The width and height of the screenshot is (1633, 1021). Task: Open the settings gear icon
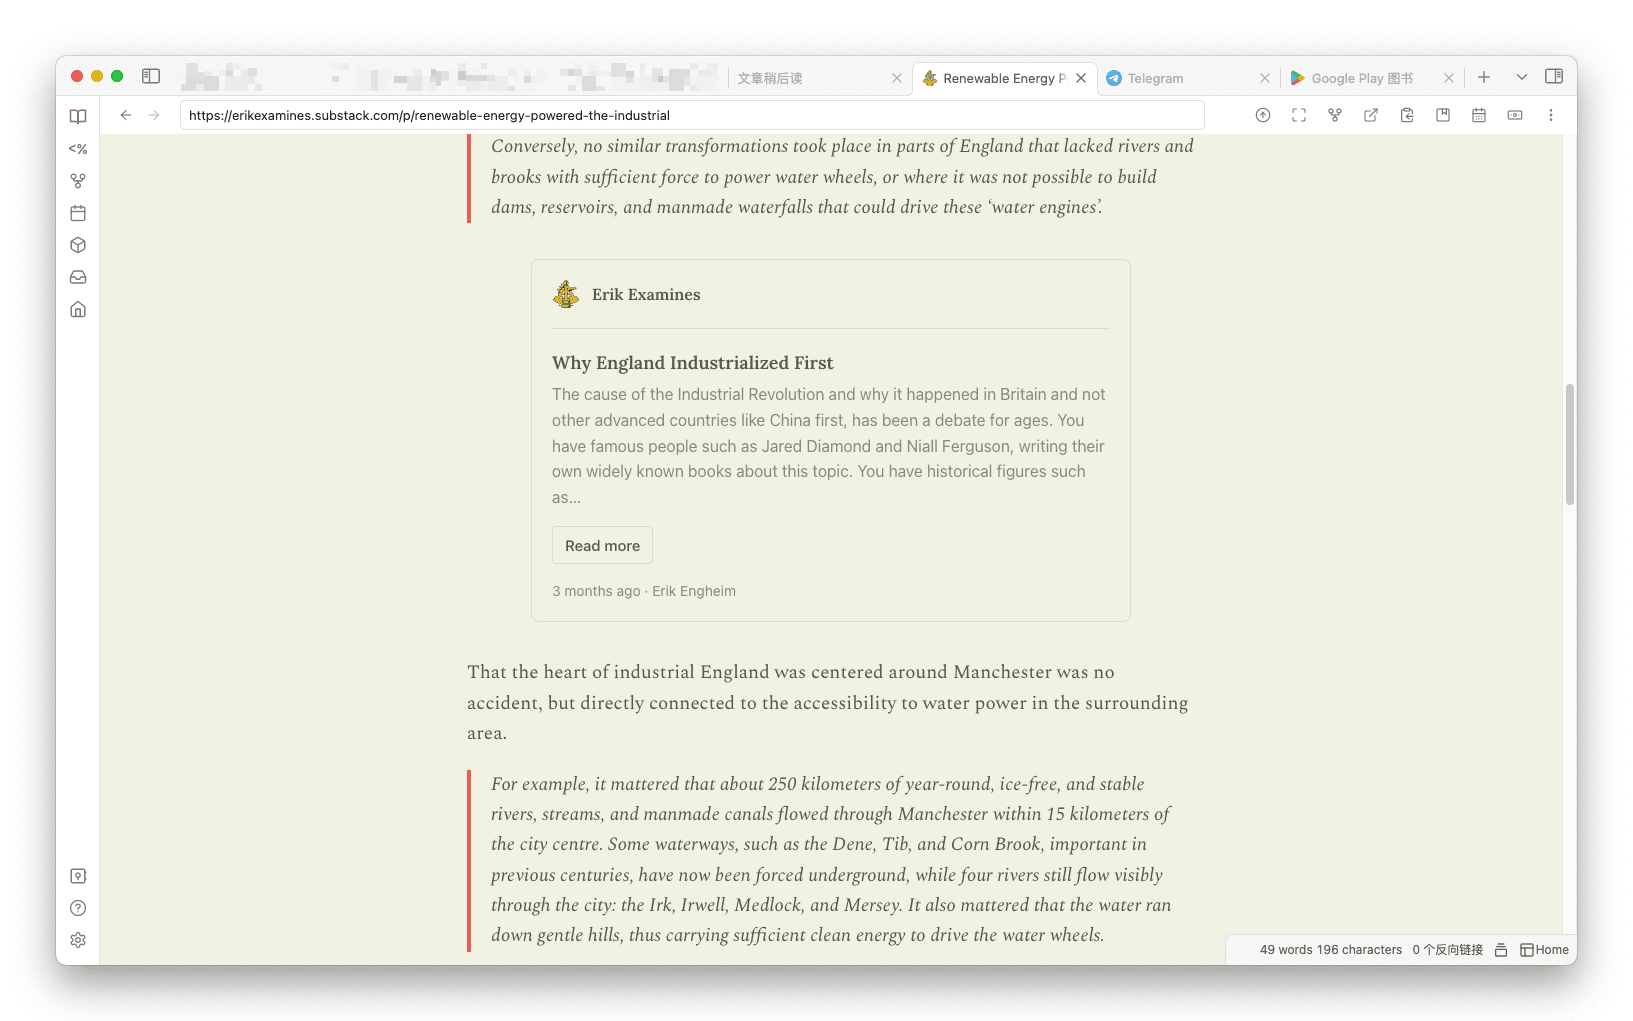click(x=78, y=940)
